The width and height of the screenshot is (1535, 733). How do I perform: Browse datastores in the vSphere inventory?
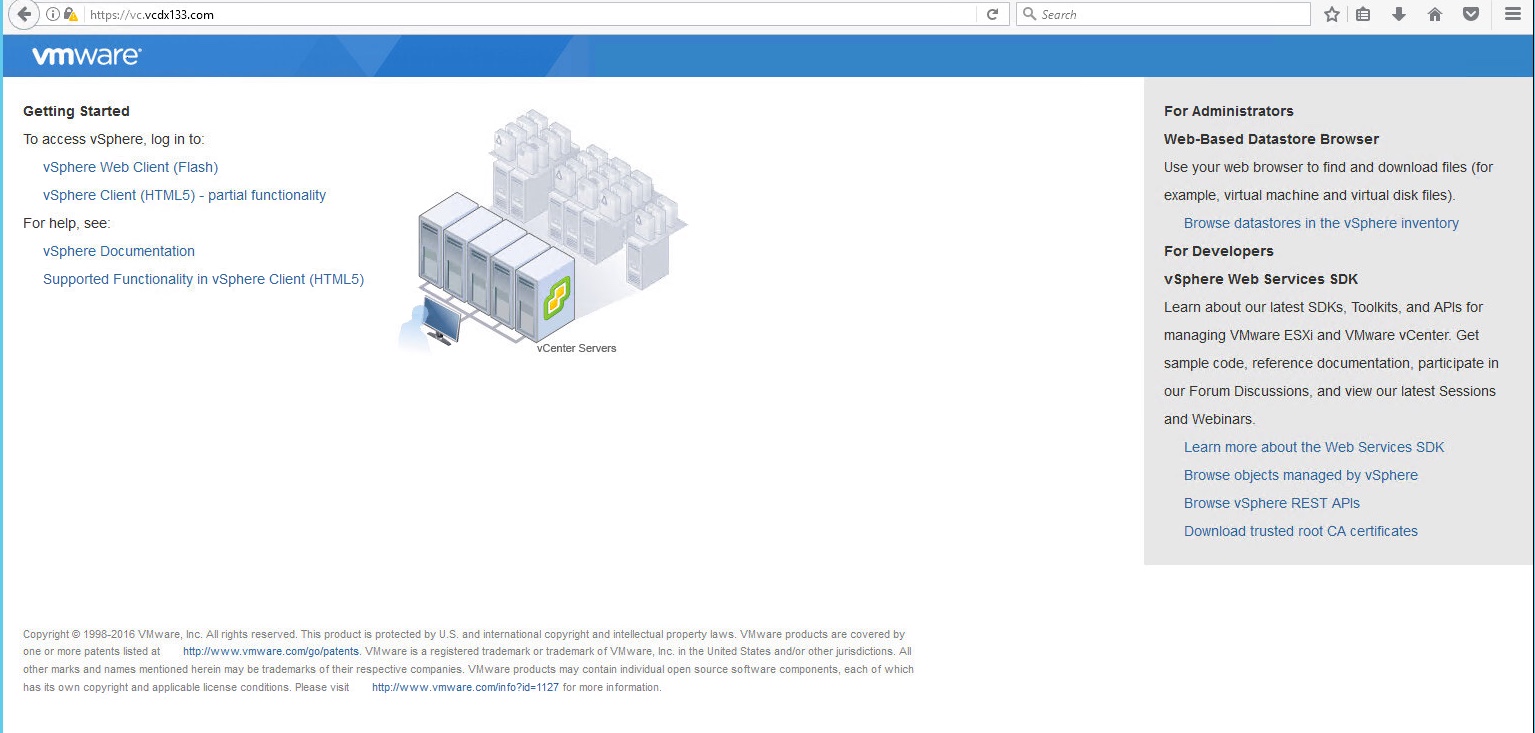point(1320,223)
